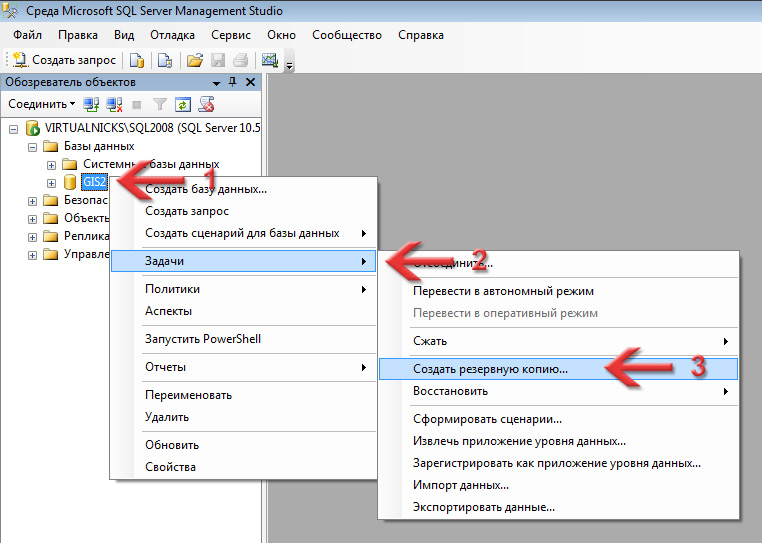Image resolution: width=762 pixels, height=543 pixels.
Task: Open the Отчеты submenu
Action: [244, 368]
